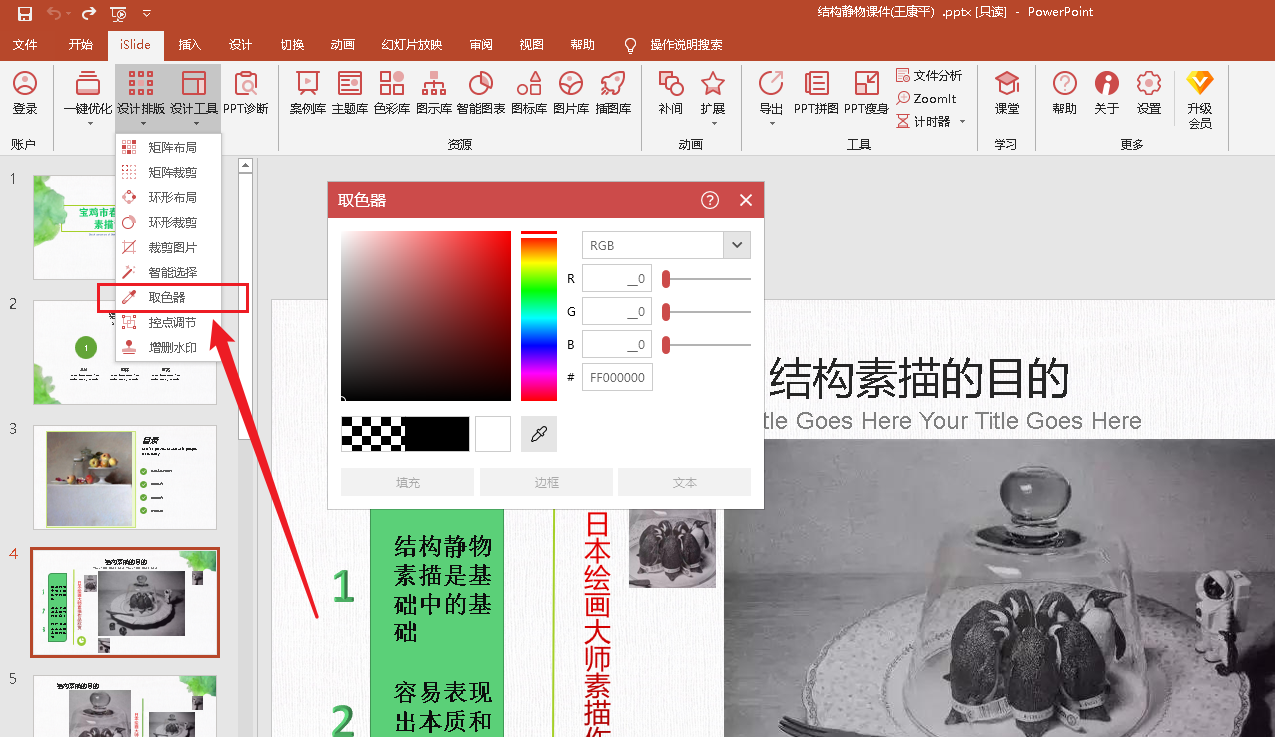Choose 环形布局 from the dropdown menu
Image resolution: width=1275 pixels, height=737 pixels.
click(x=168, y=197)
